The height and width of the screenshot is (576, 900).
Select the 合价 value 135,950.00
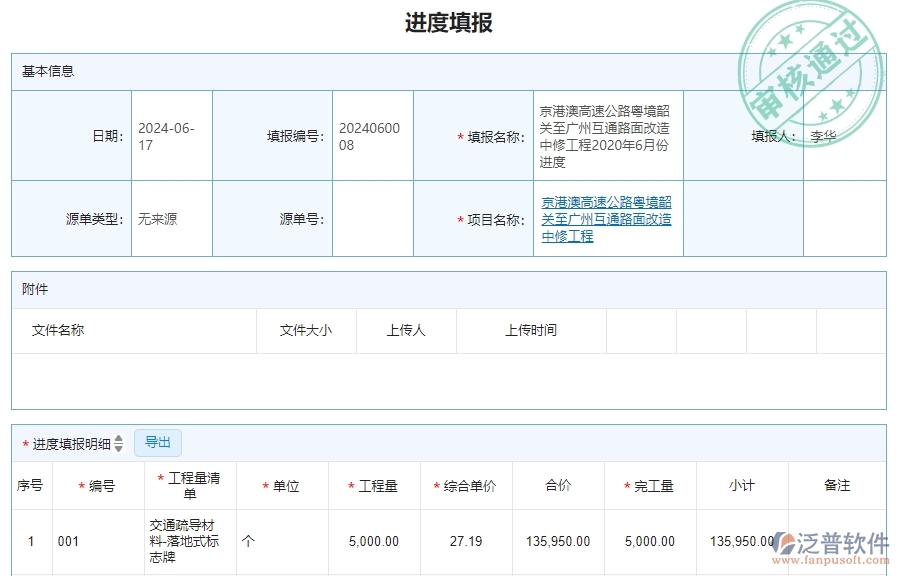tap(558, 541)
